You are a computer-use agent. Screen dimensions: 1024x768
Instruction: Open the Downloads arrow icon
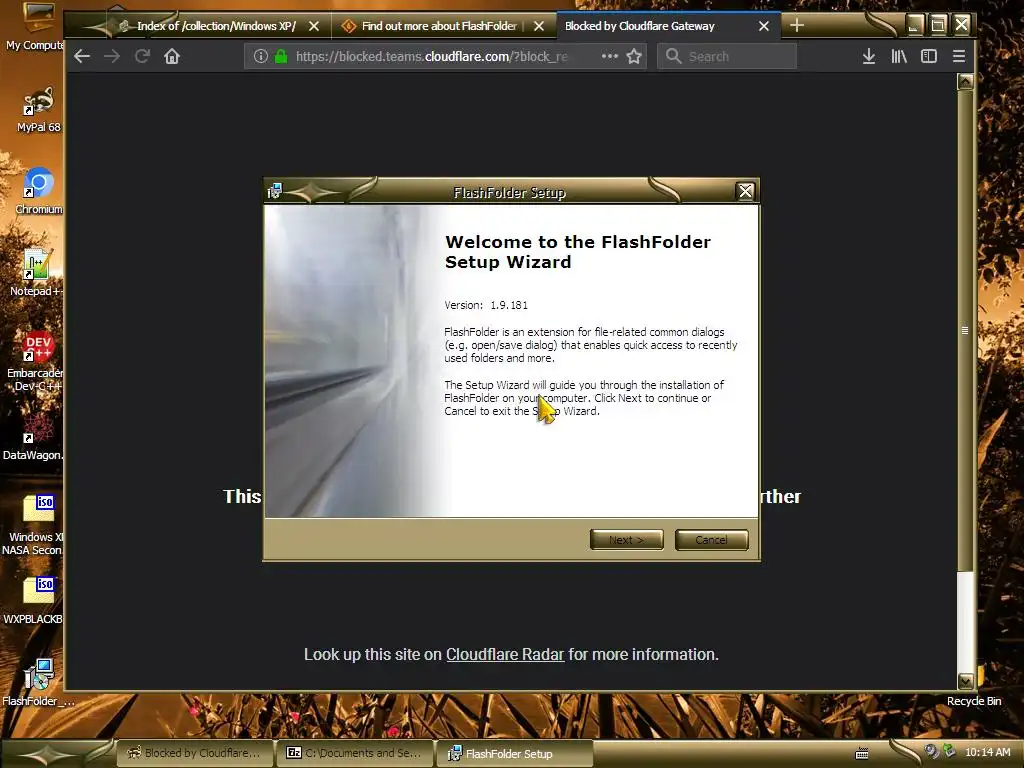(x=869, y=56)
